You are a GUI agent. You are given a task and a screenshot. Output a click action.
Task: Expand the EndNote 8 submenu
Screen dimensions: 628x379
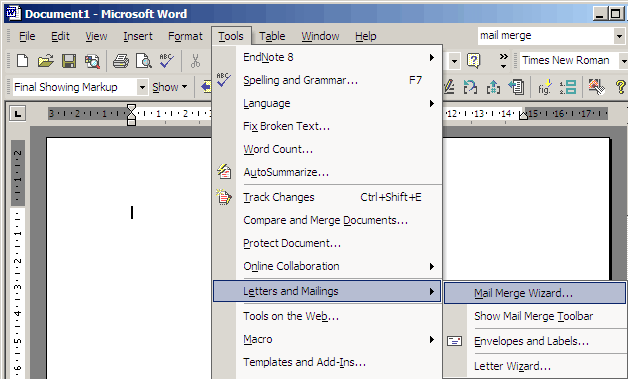[432, 57]
